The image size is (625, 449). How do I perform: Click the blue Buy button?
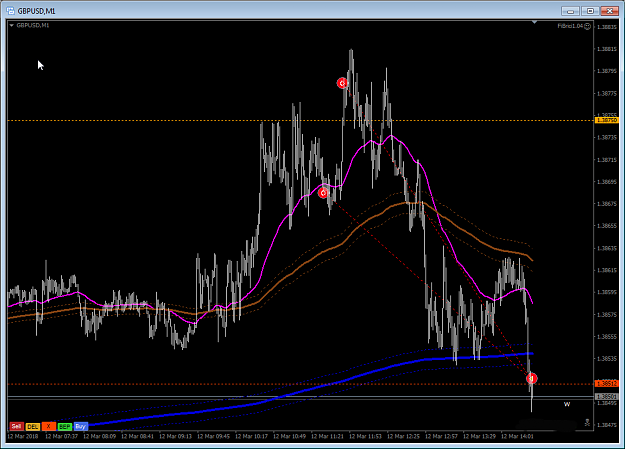coord(81,426)
